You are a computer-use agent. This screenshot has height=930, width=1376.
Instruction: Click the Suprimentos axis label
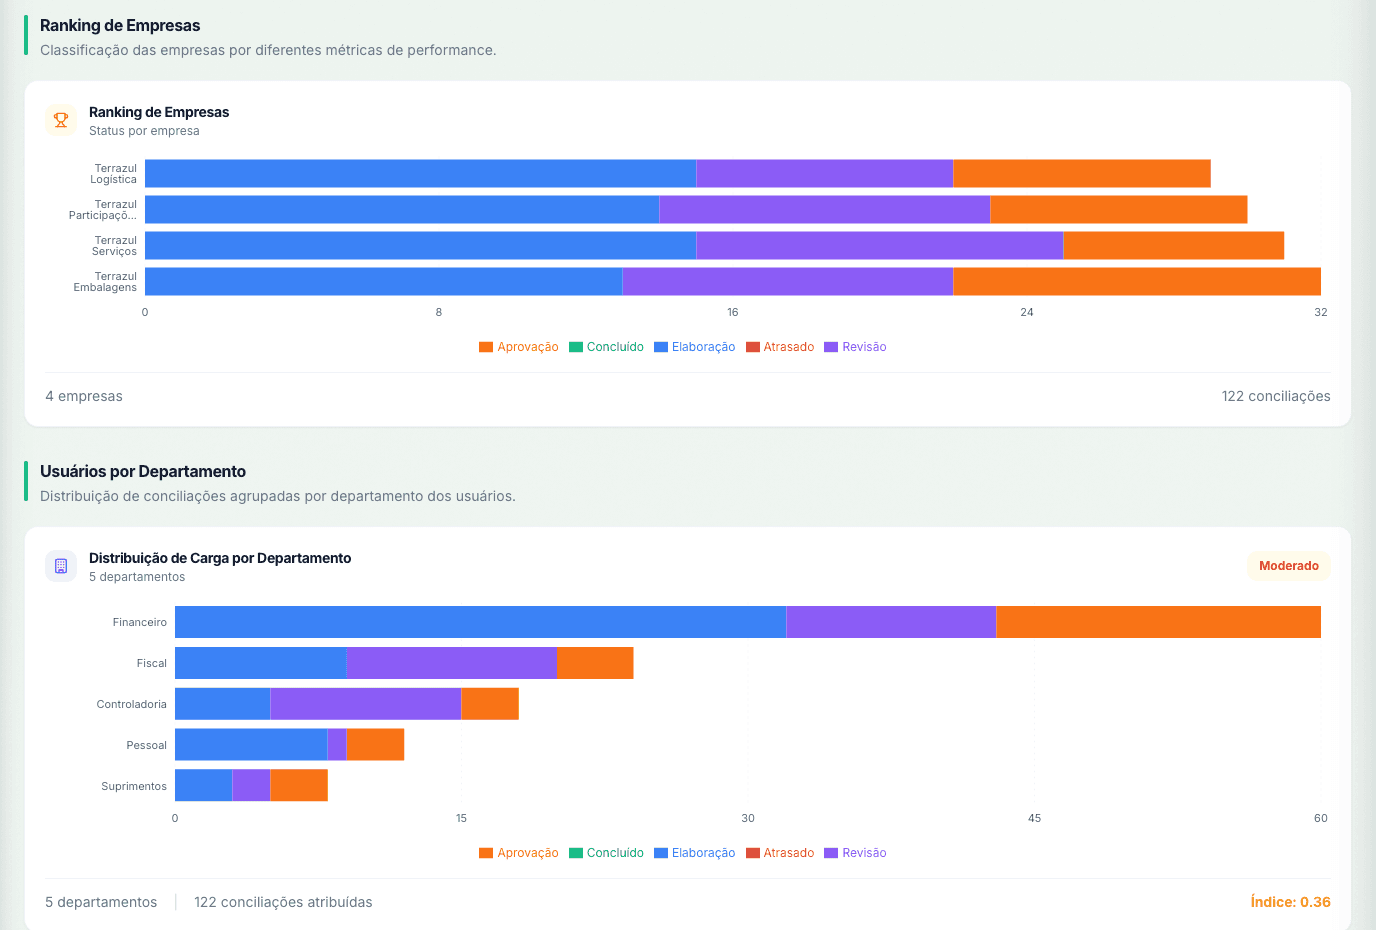point(134,786)
